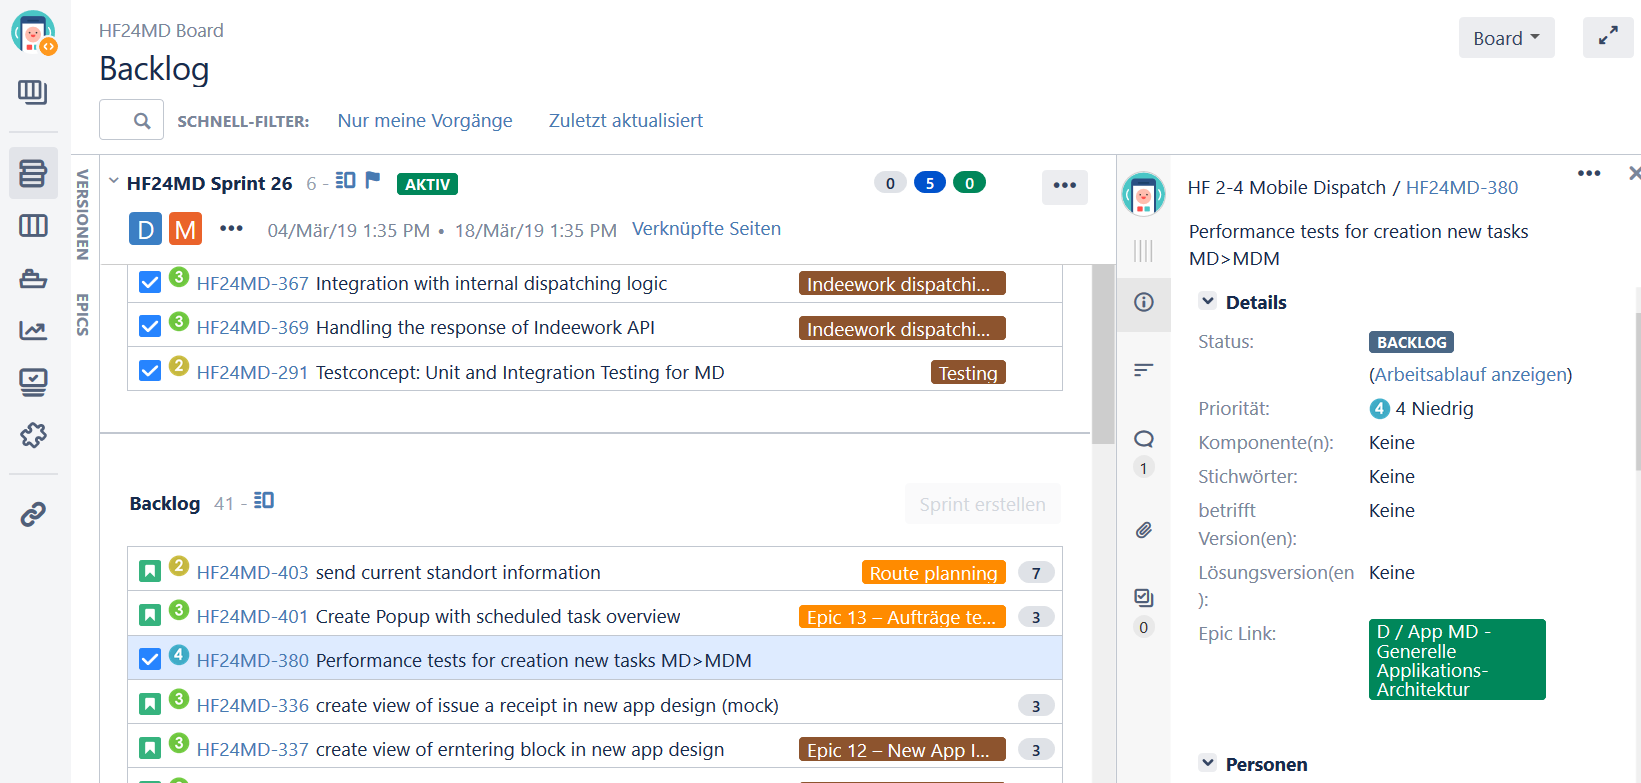Open the Releases ship icon in sidebar
The height and width of the screenshot is (783, 1641).
pyautogui.click(x=33, y=278)
